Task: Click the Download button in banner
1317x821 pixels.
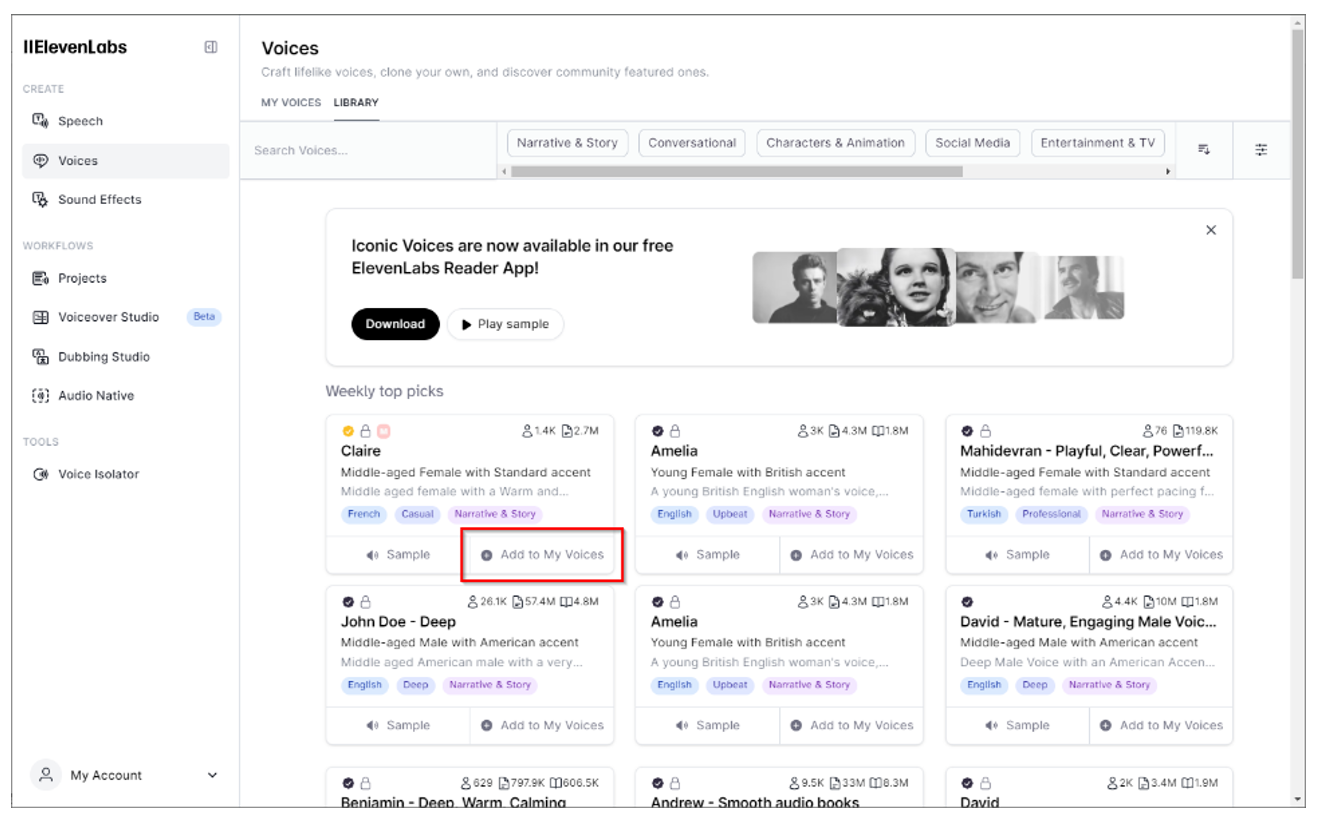Action: pos(395,324)
